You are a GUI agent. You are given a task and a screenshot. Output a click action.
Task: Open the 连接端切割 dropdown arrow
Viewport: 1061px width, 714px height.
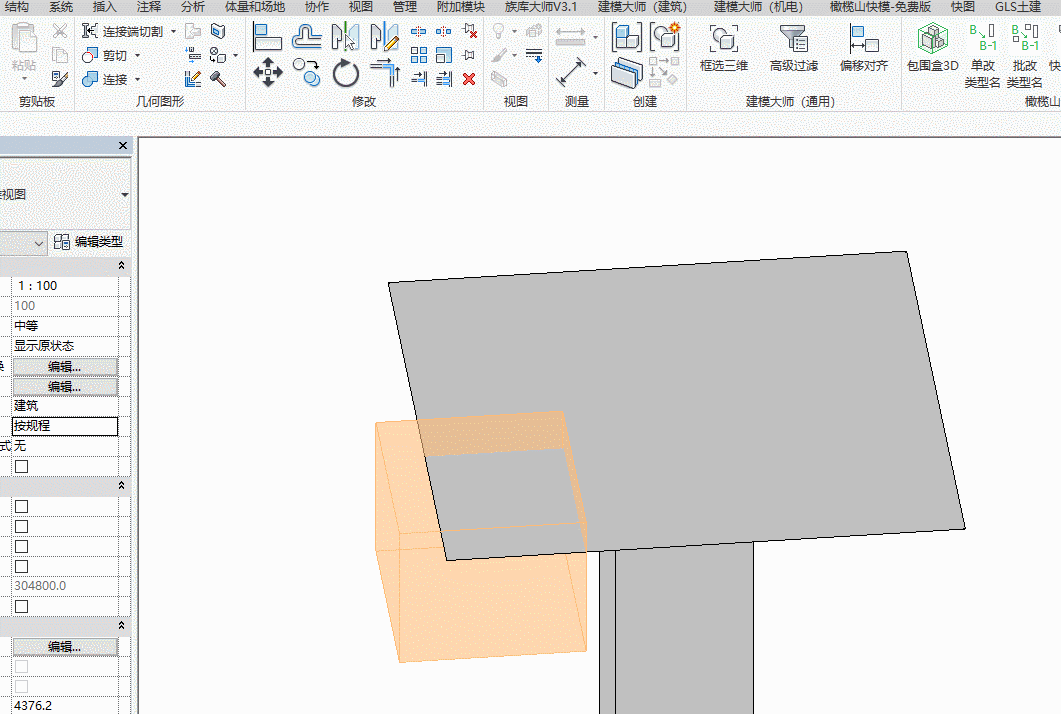click(173, 32)
